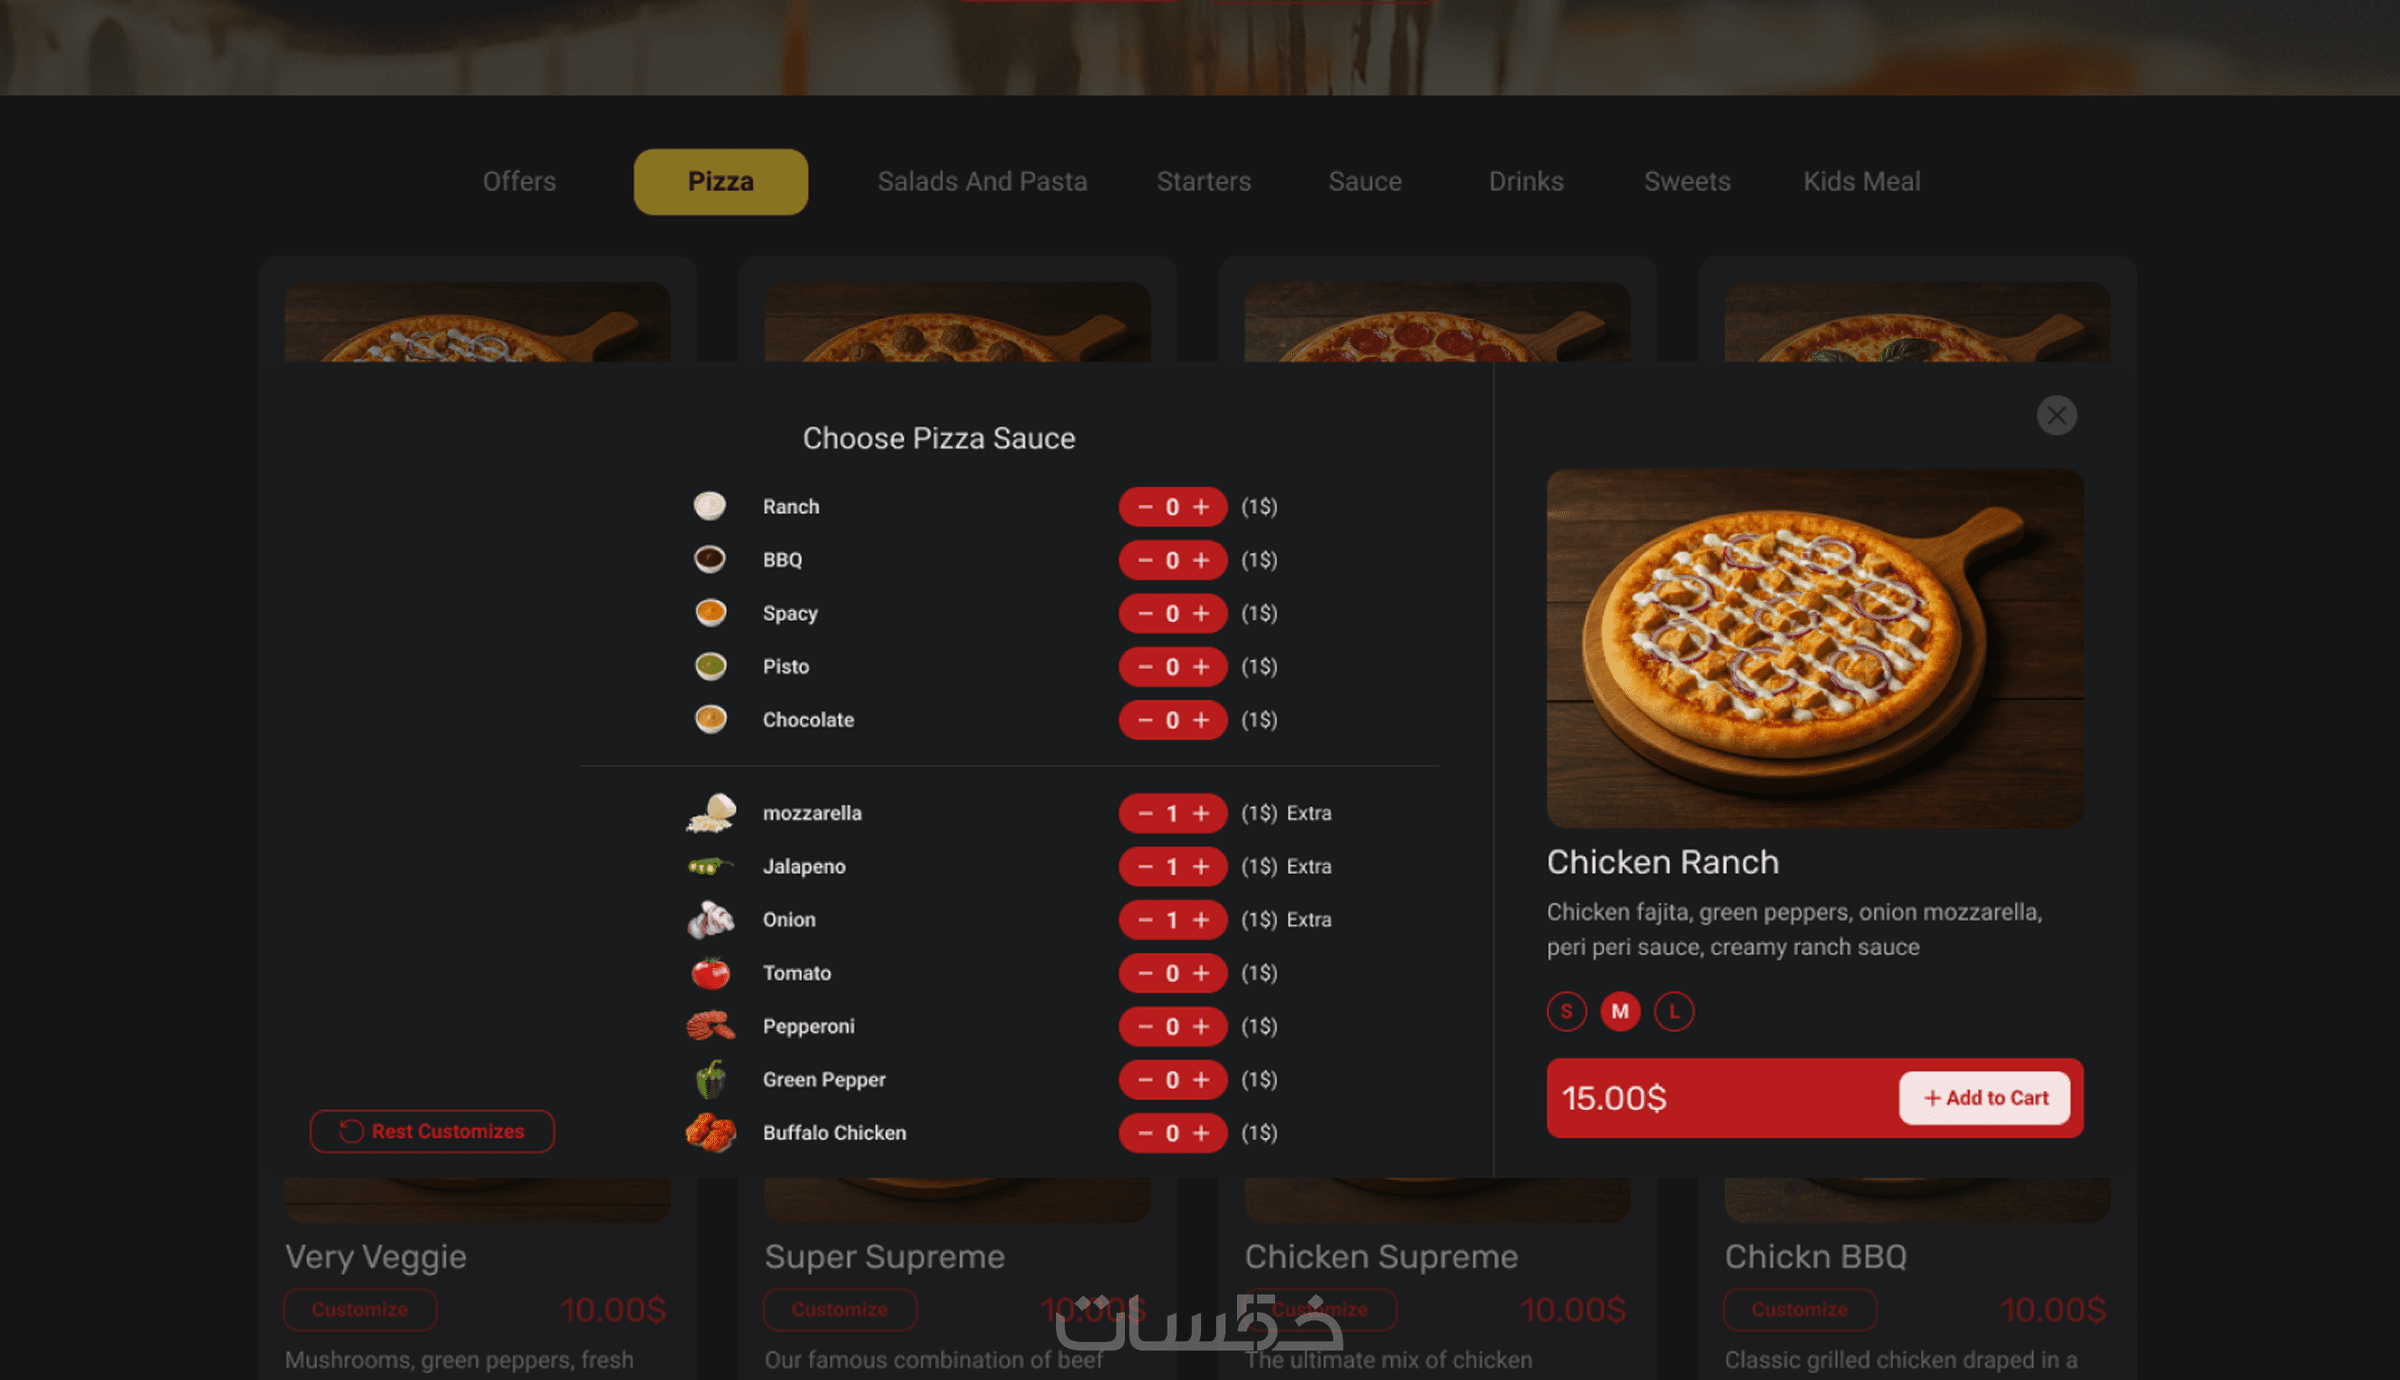This screenshot has width=2400, height=1380.
Task: Open the Offers category tab
Action: (x=519, y=181)
